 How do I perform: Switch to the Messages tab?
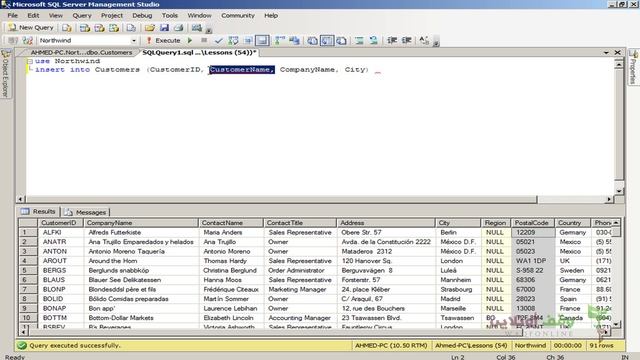[86, 212]
